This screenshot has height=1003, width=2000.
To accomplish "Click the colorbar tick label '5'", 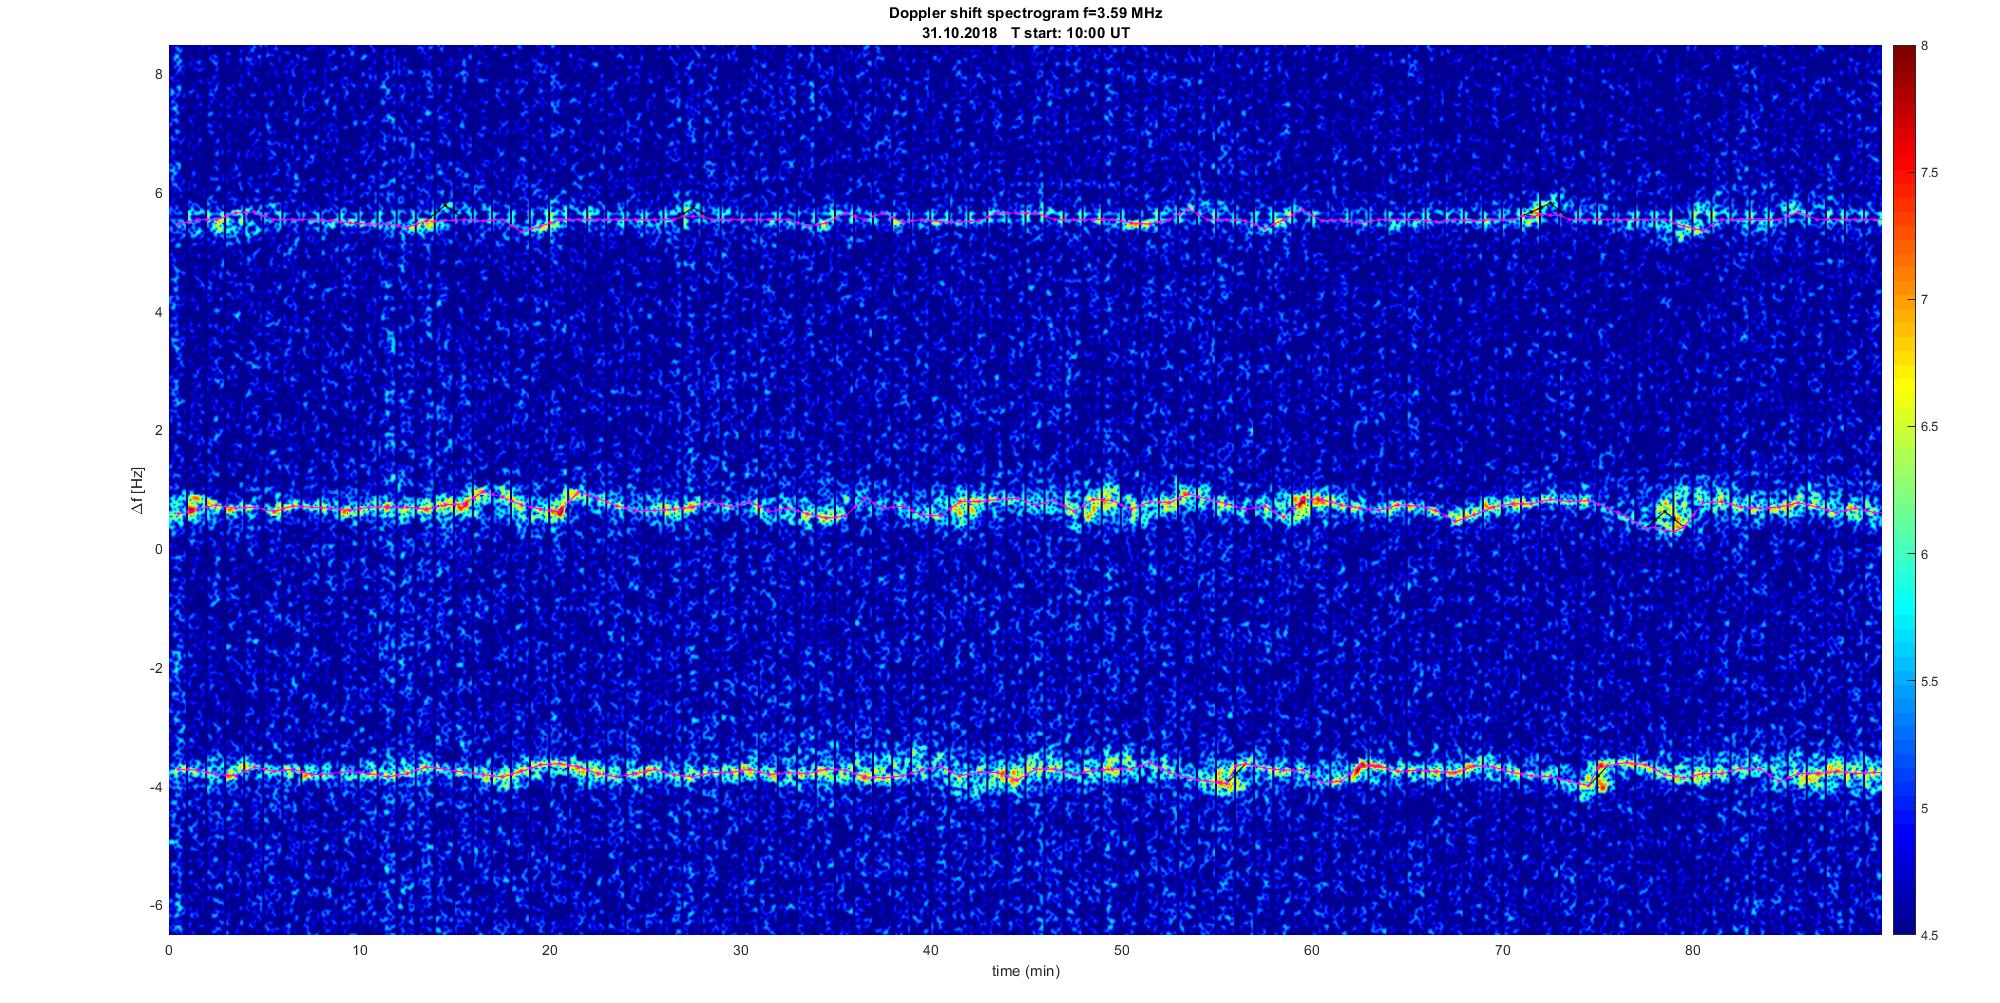I will coord(1924,809).
